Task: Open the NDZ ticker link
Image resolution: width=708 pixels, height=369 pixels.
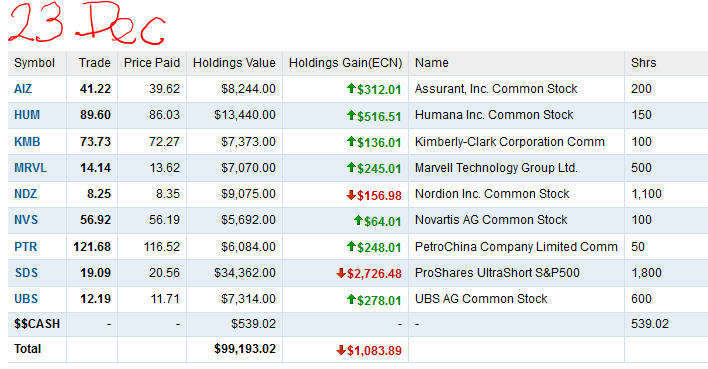Action: [26, 194]
